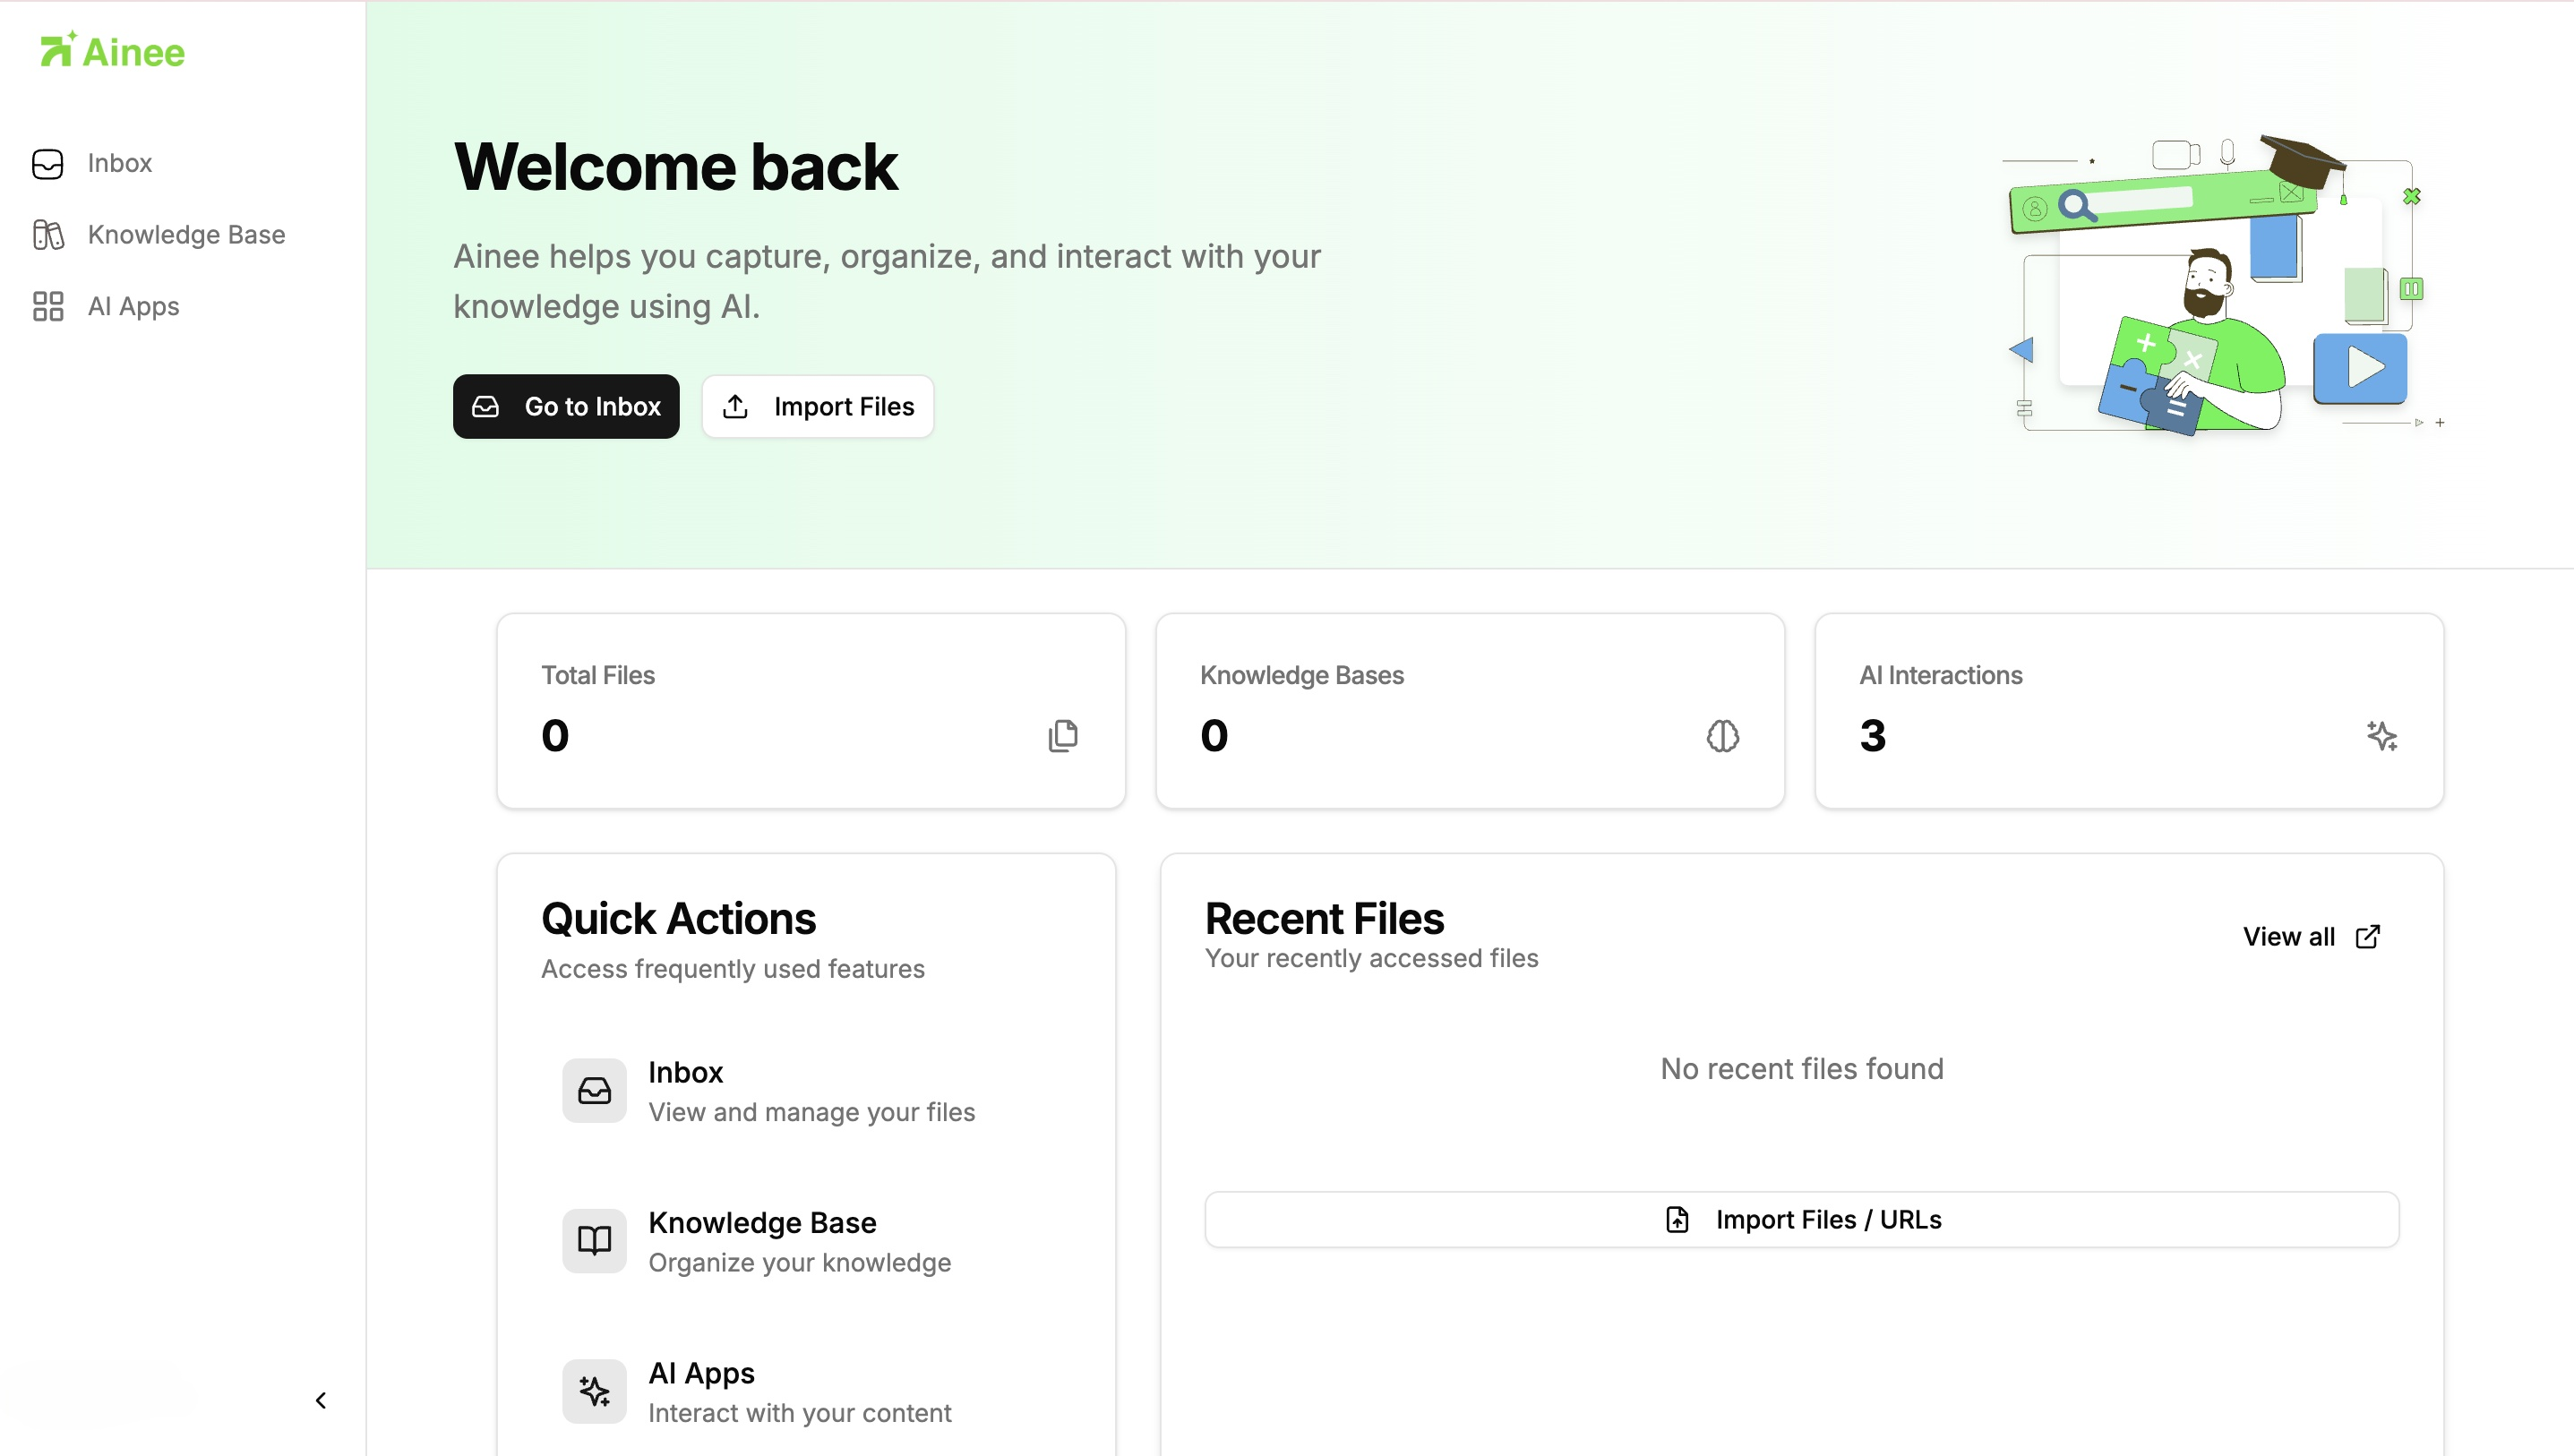Click the Import Files button
Viewport: 2574px width, 1456px height.
[x=817, y=406]
